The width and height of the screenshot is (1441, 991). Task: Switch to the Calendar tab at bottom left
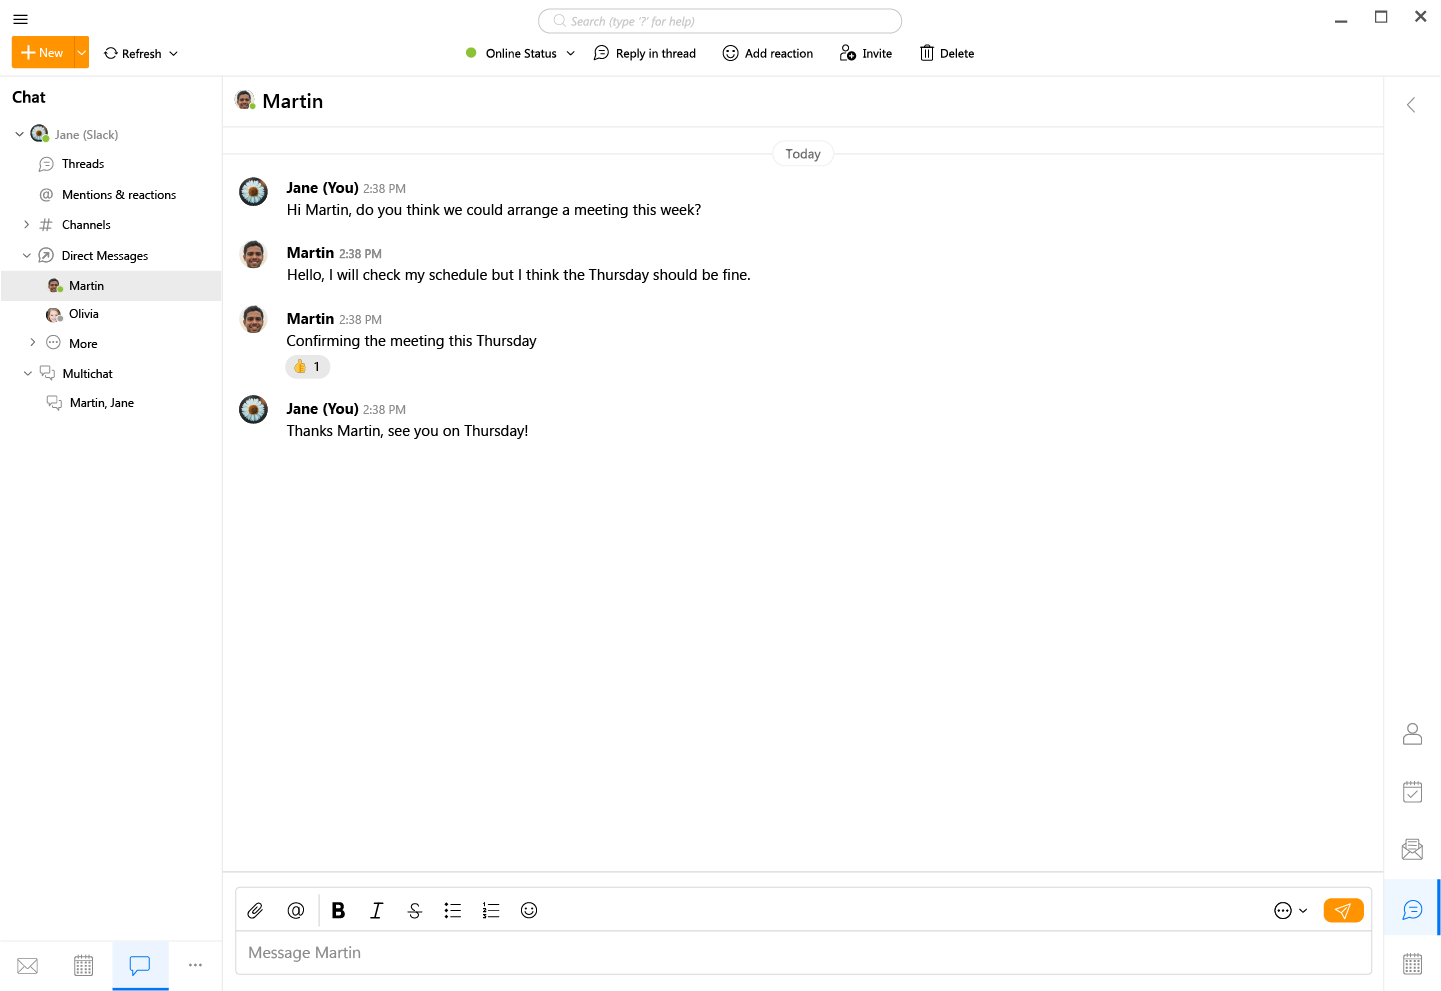coord(84,965)
